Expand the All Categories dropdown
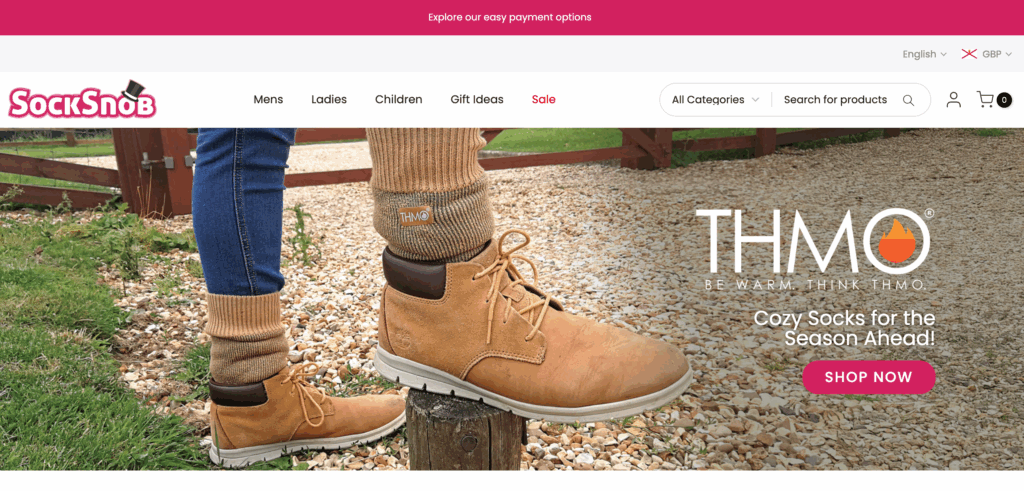This screenshot has width=1024, height=491. coord(715,100)
